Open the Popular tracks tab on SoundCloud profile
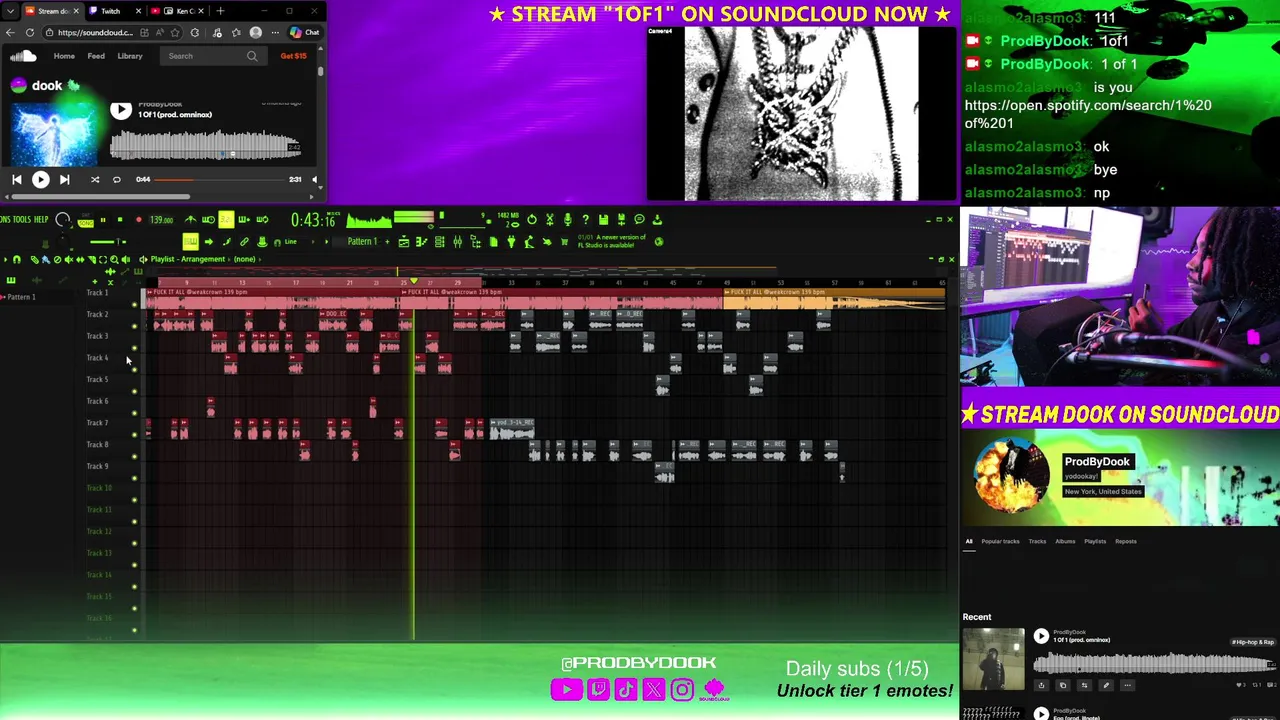Screen dimensions: 1280x720 1000,541
